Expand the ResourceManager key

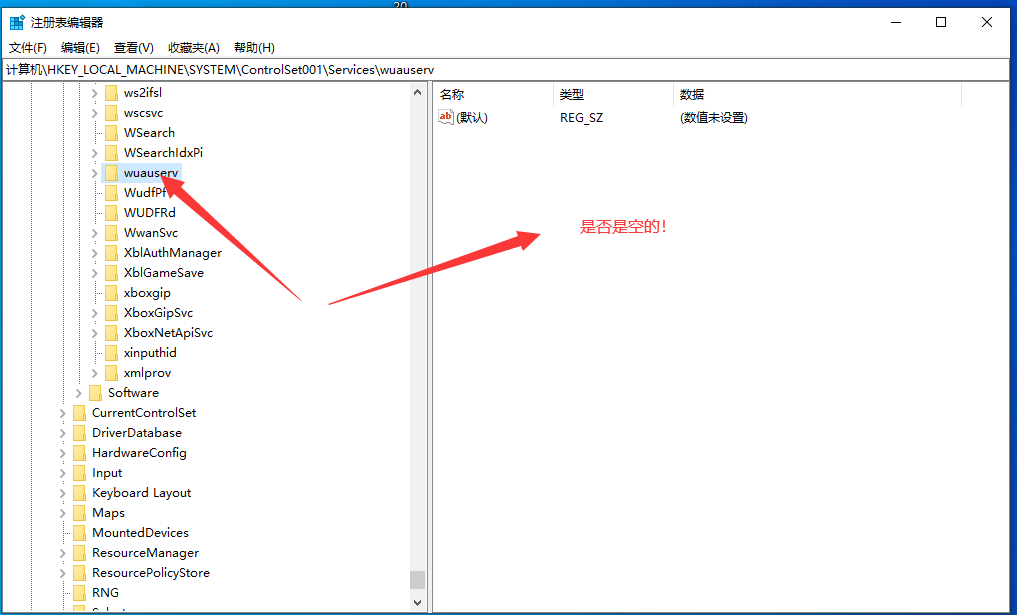(x=63, y=553)
